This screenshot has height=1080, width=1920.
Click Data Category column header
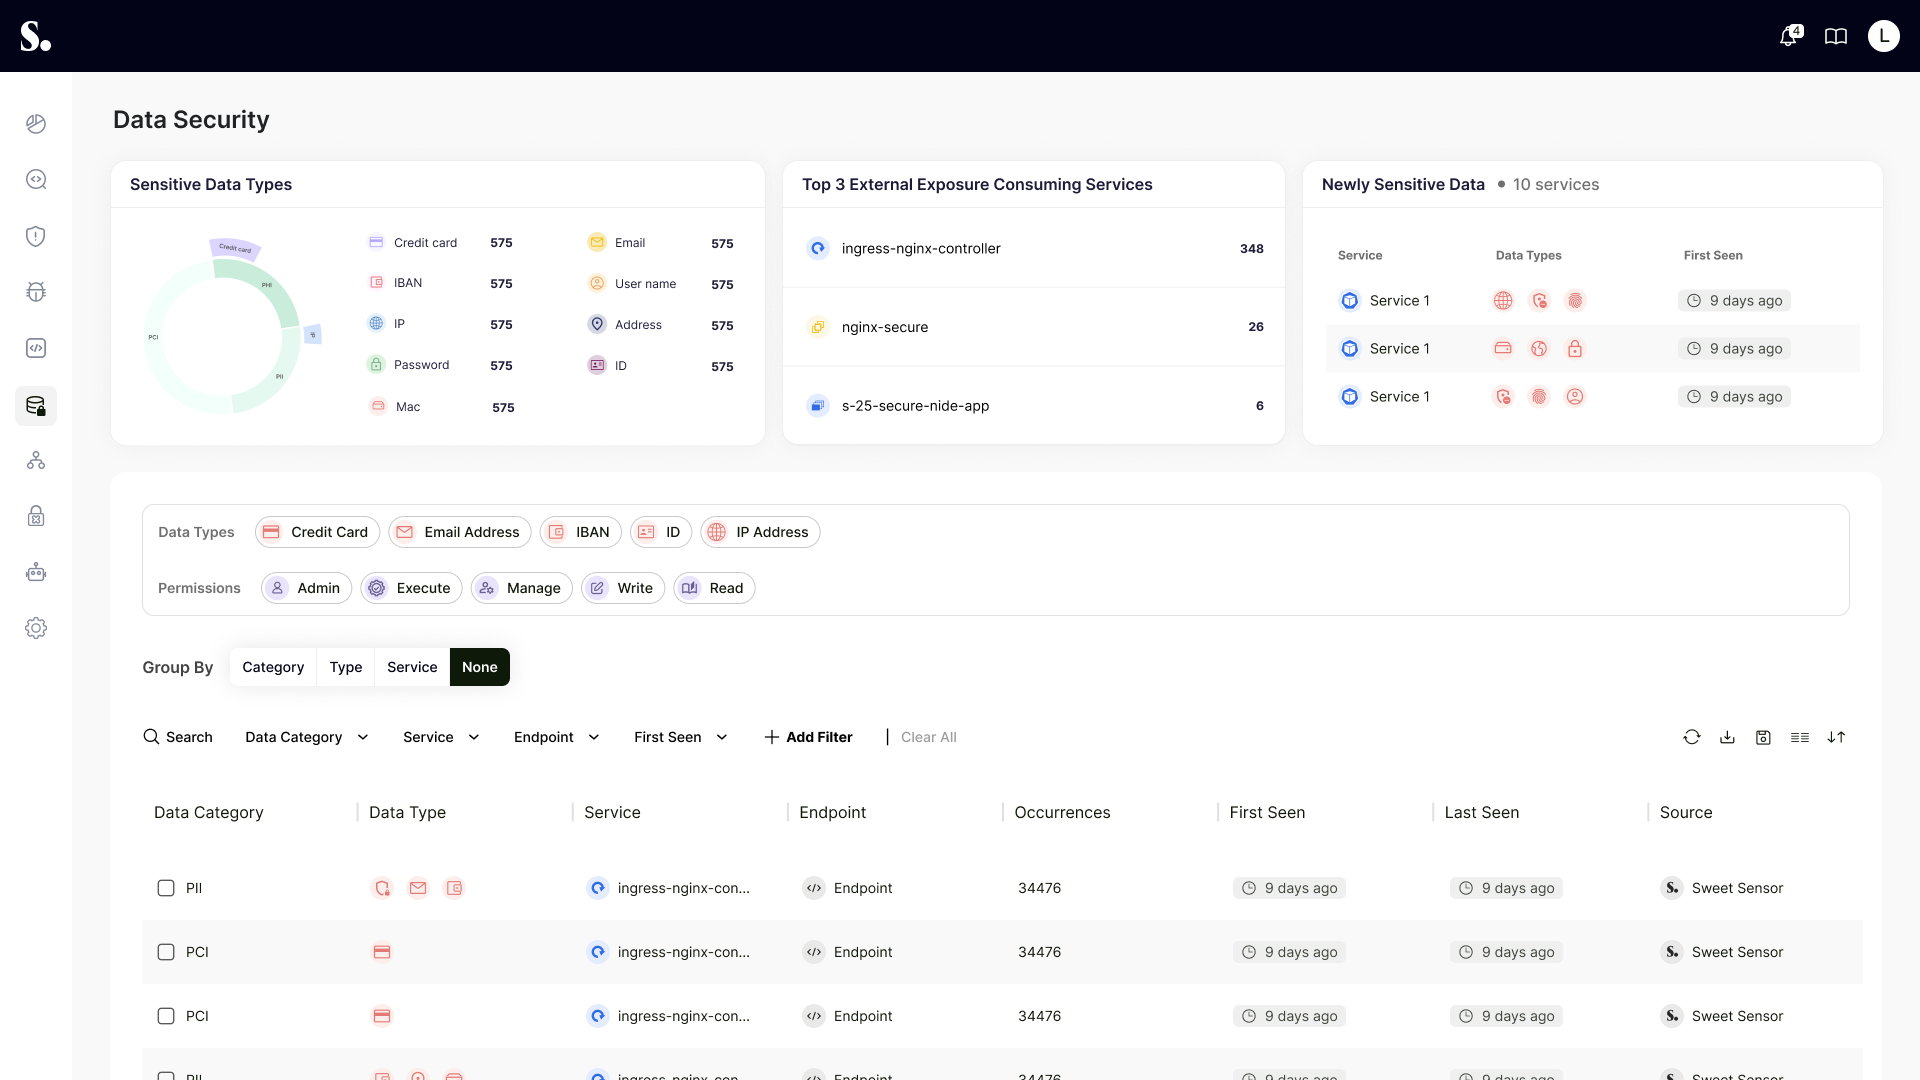click(208, 812)
